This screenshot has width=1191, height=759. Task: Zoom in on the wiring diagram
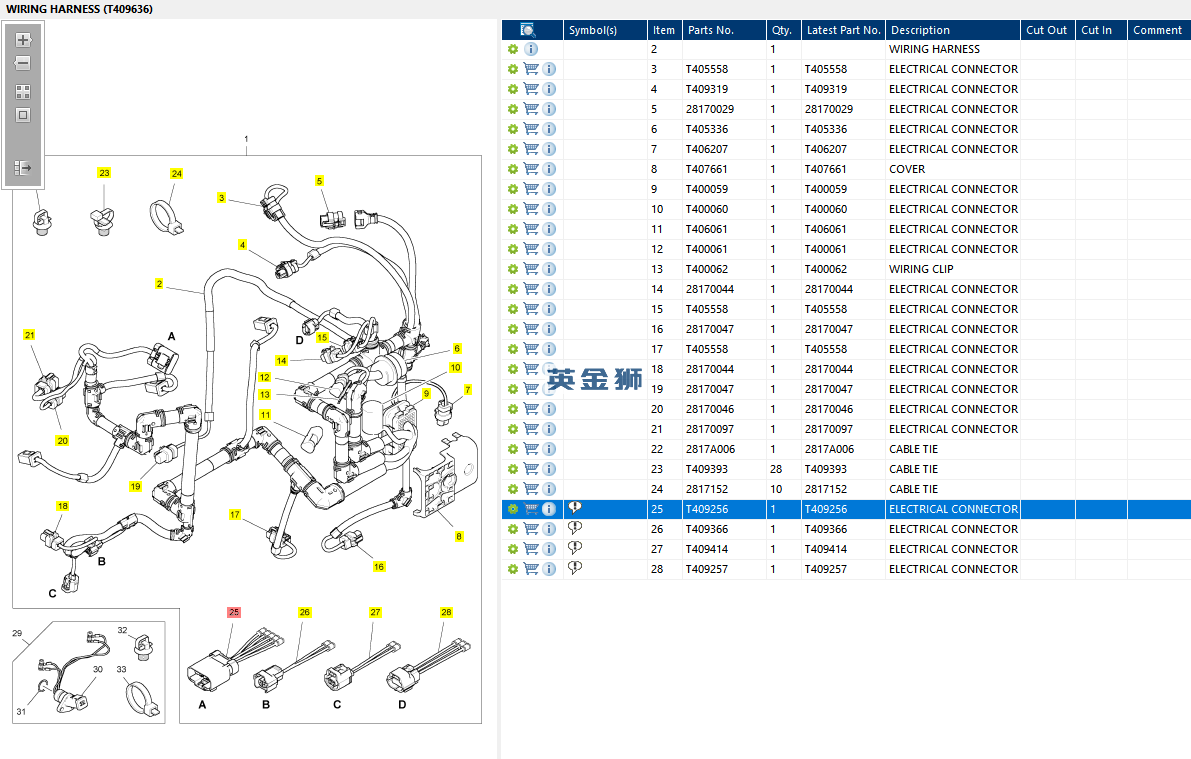[23, 41]
